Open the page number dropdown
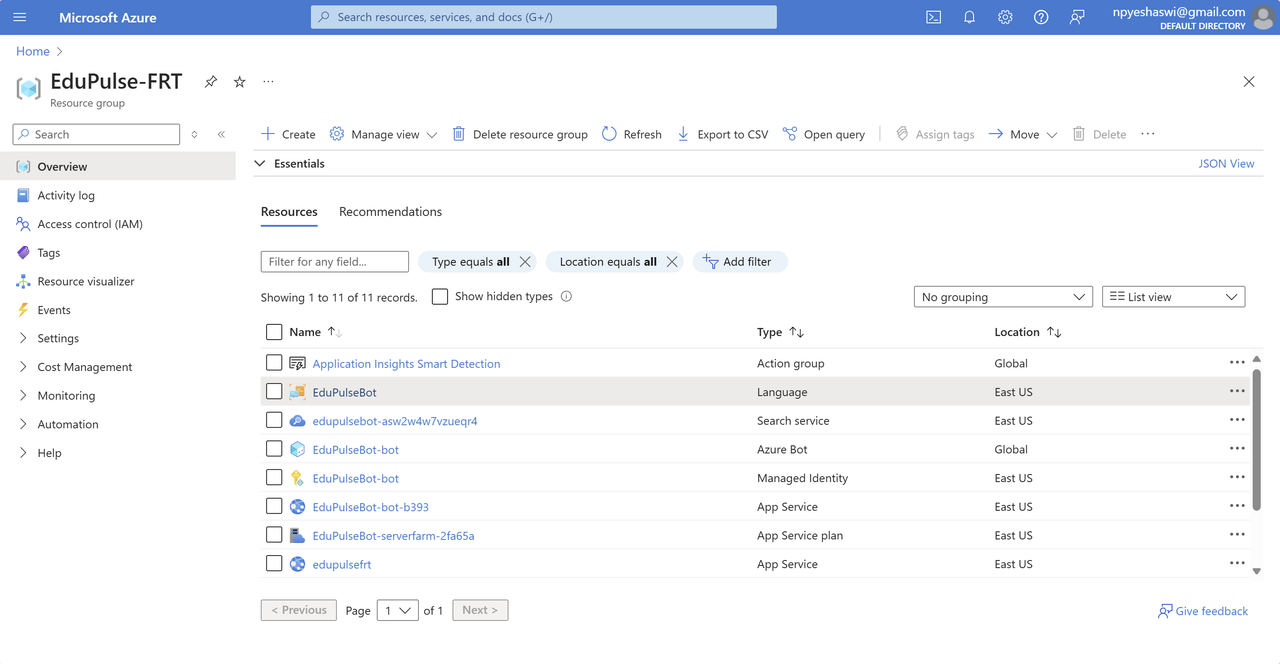The height and width of the screenshot is (664, 1280). click(397, 610)
